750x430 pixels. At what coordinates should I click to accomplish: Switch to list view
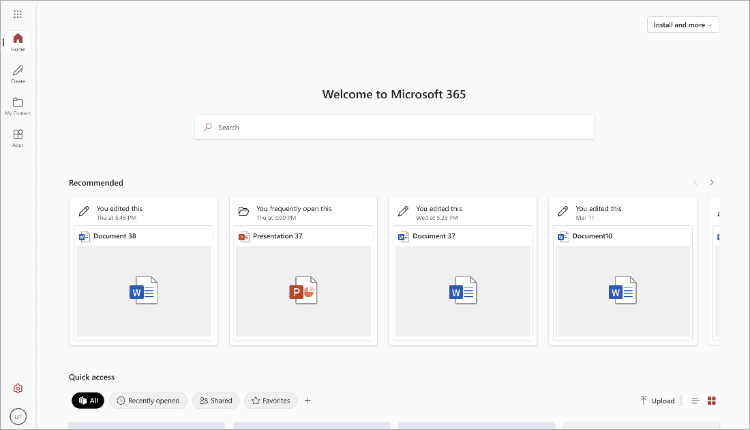click(x=695, y=401)
